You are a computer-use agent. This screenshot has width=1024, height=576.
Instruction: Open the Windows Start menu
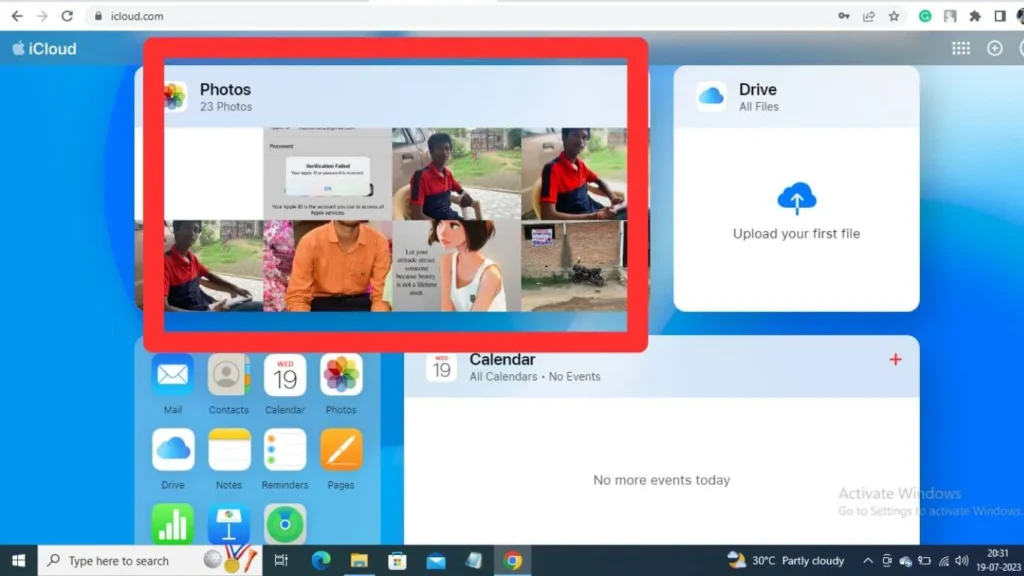(18, 560)
